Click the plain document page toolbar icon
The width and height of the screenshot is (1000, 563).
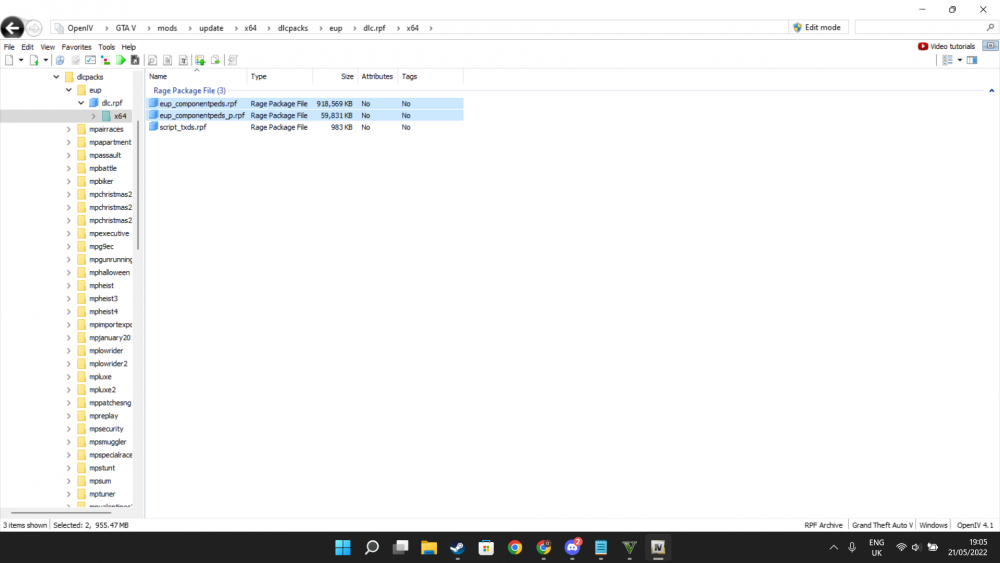[167, 60]
